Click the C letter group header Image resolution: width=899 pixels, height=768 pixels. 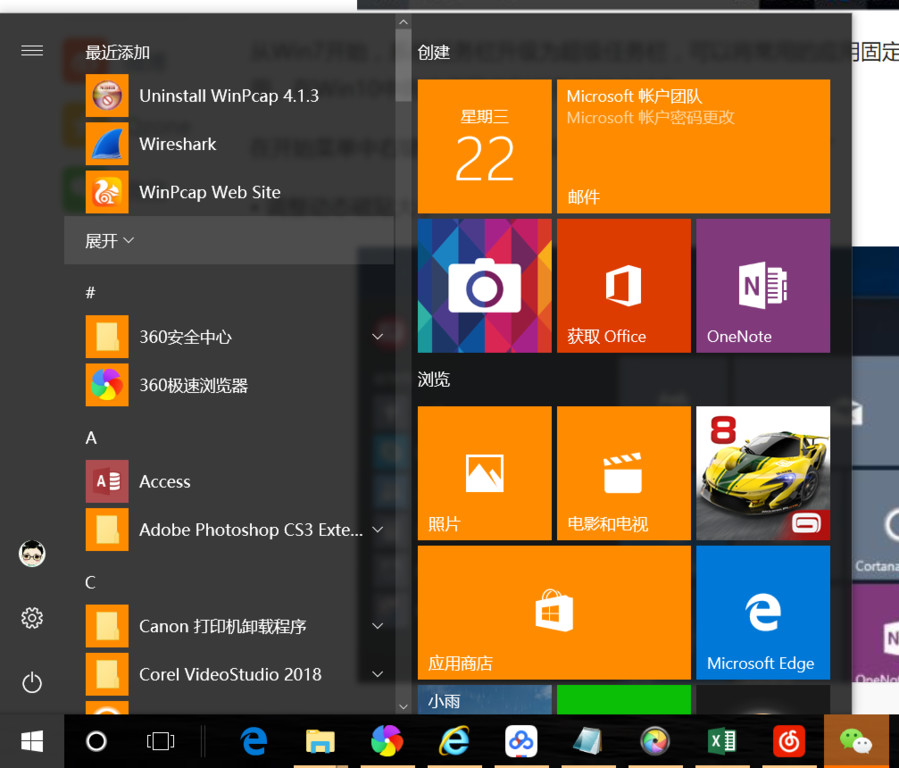coord(91,582)
